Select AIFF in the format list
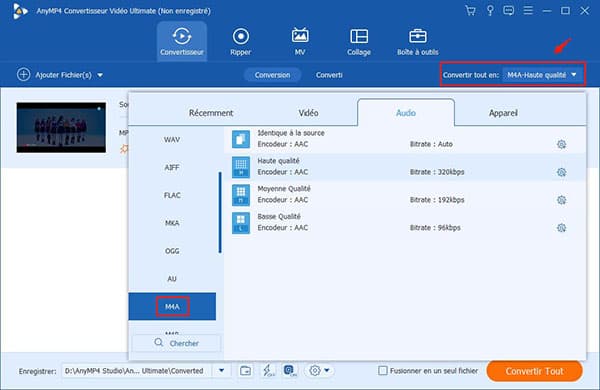This screenshot has height=390, width=600. 172,167
